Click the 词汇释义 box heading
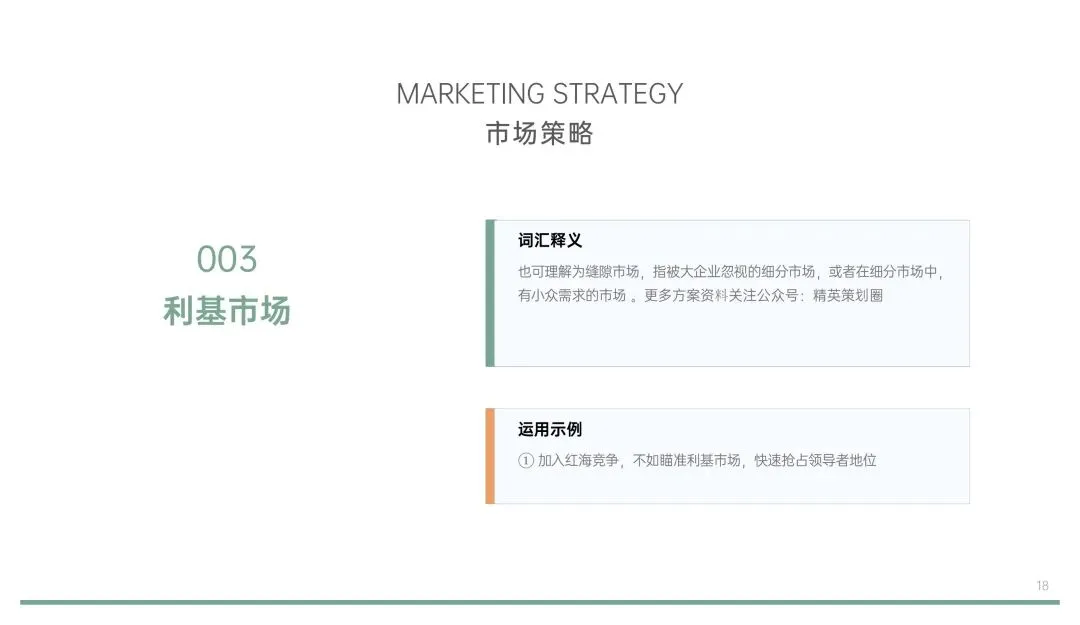The image size is (1080, 625). (x=550, y=240)
